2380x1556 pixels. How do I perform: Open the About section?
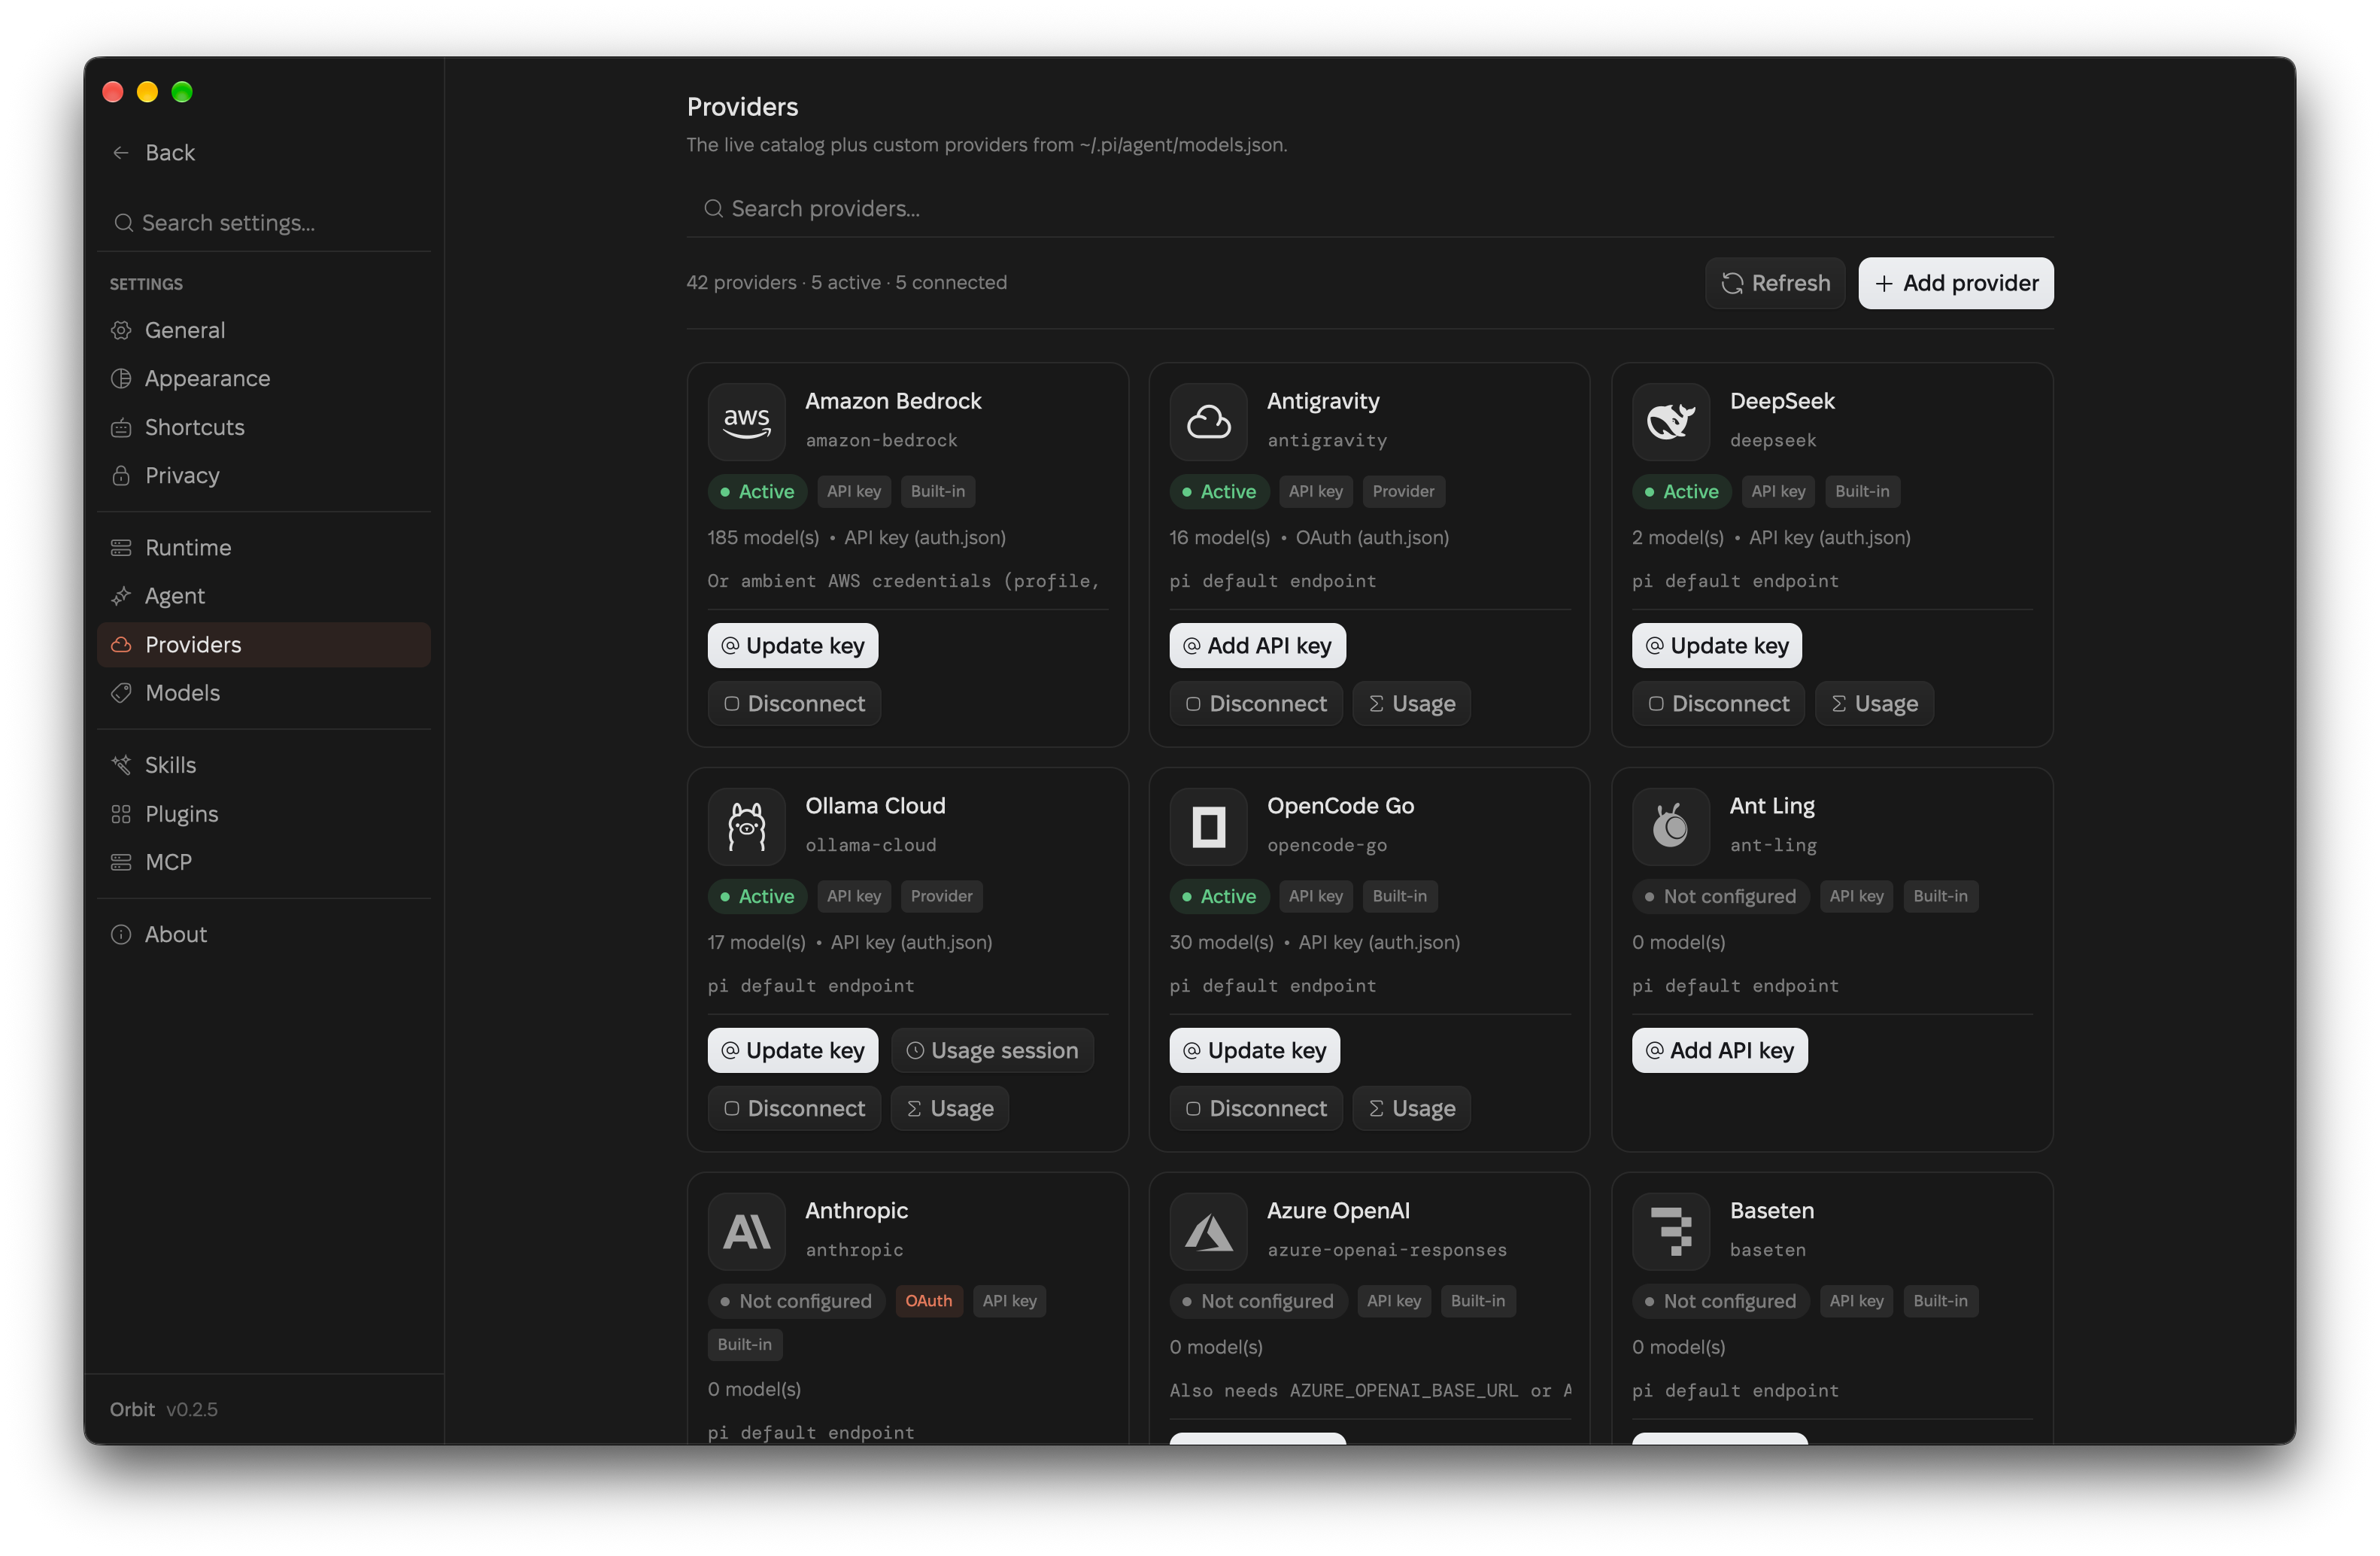(x=264, y=934)
